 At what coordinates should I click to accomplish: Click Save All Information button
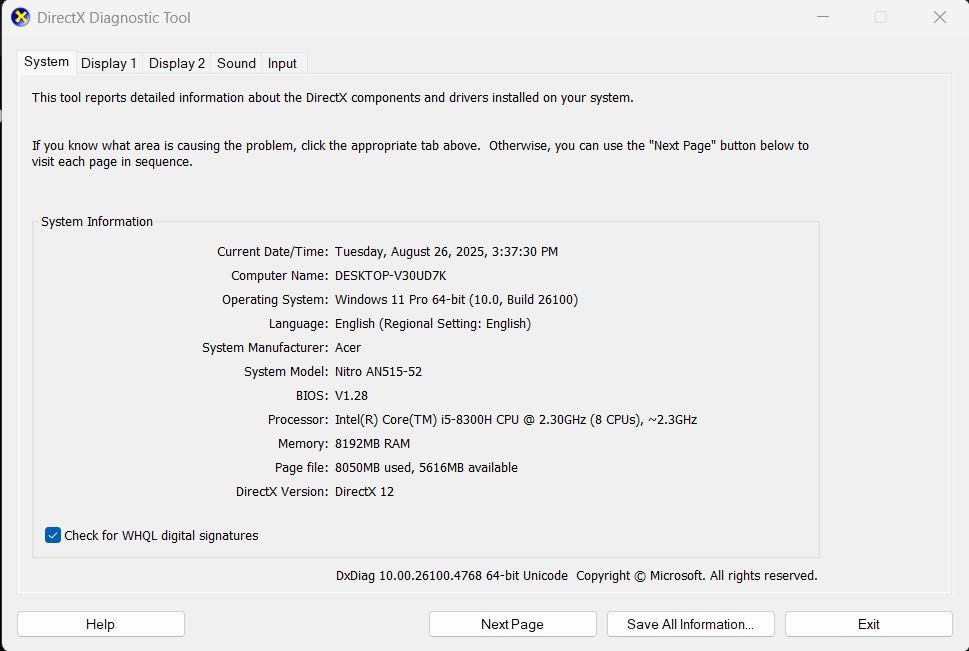pyautogui.click(x=690, y=624)
